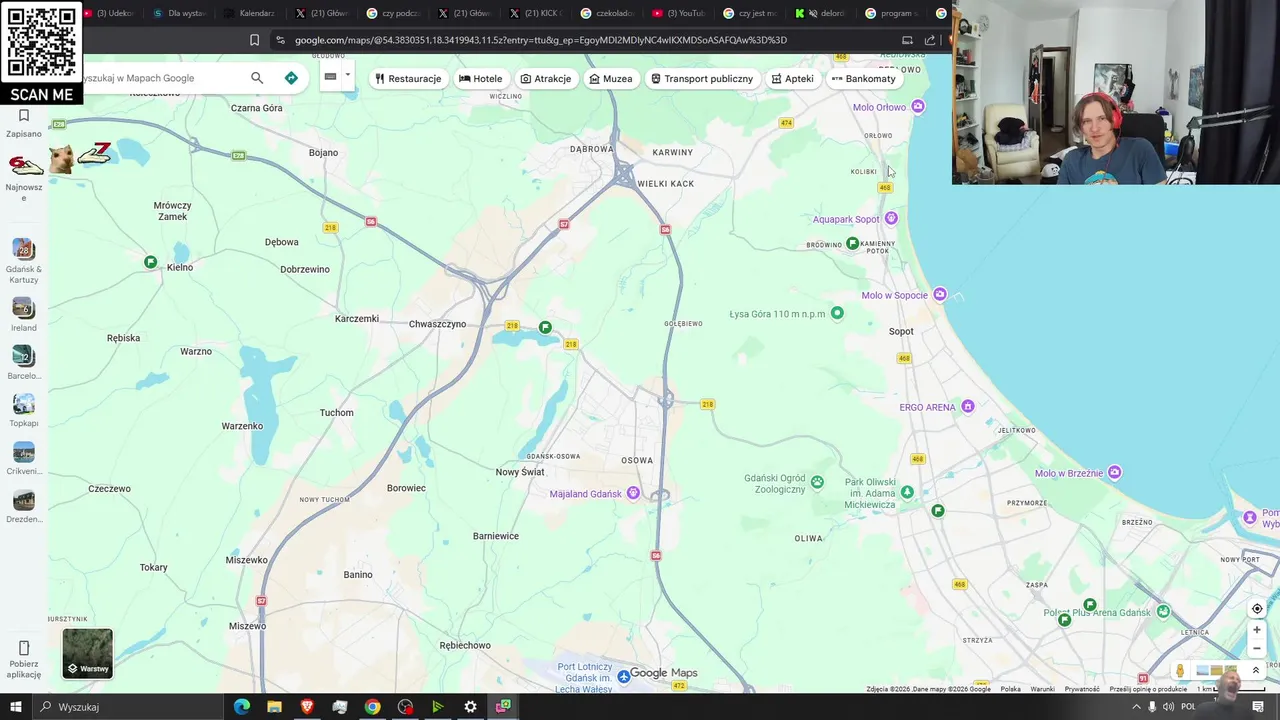Open the Crikvenica recent item

pyautogui.click(x=24, y=458)
